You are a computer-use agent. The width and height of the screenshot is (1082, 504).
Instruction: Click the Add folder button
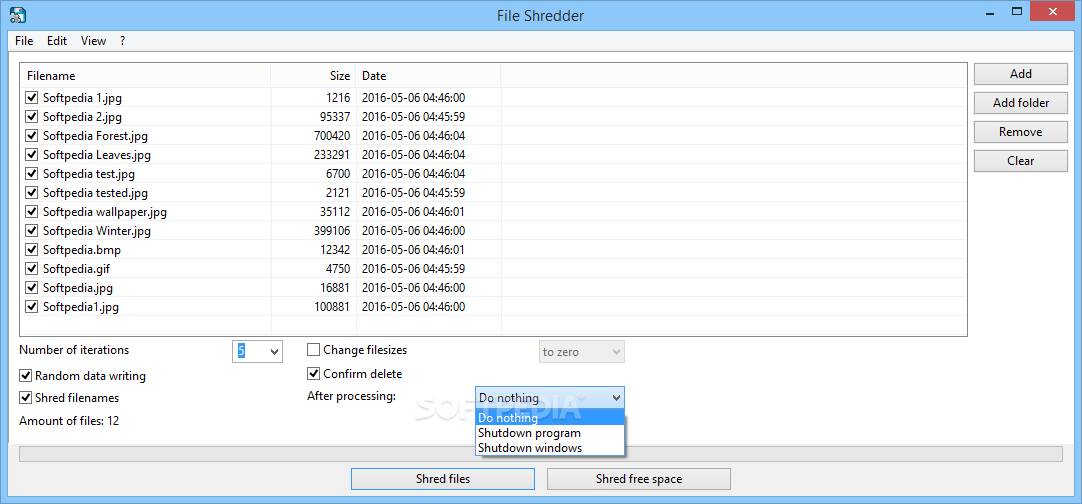point(1021,103)
